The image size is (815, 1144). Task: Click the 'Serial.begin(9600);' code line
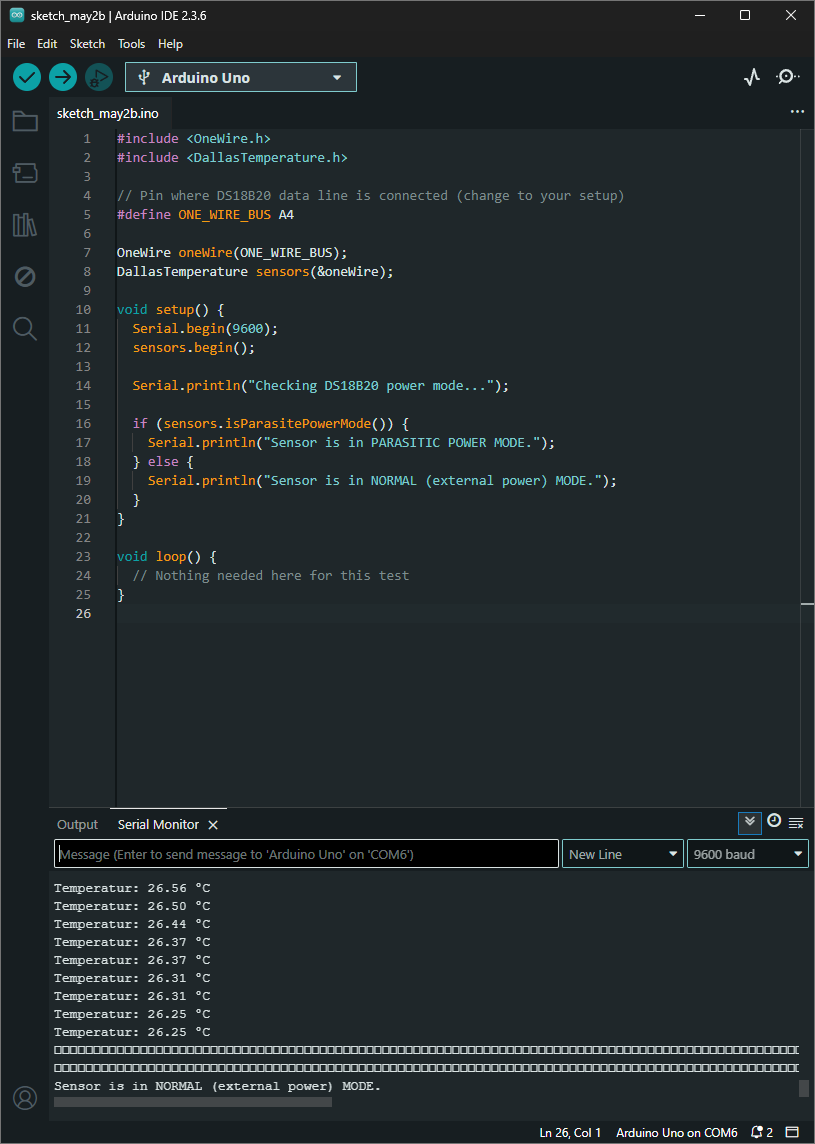pos(205,328)
